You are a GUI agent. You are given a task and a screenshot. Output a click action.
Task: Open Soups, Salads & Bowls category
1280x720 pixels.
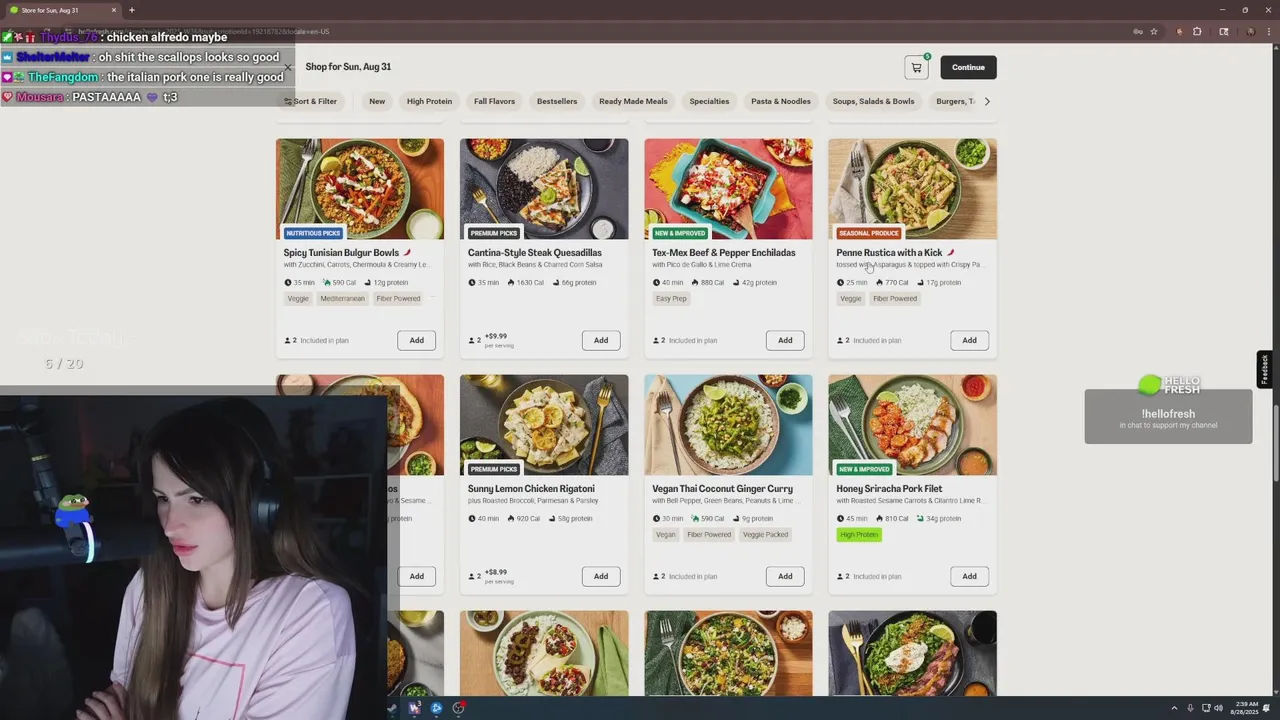pos(873,101)
